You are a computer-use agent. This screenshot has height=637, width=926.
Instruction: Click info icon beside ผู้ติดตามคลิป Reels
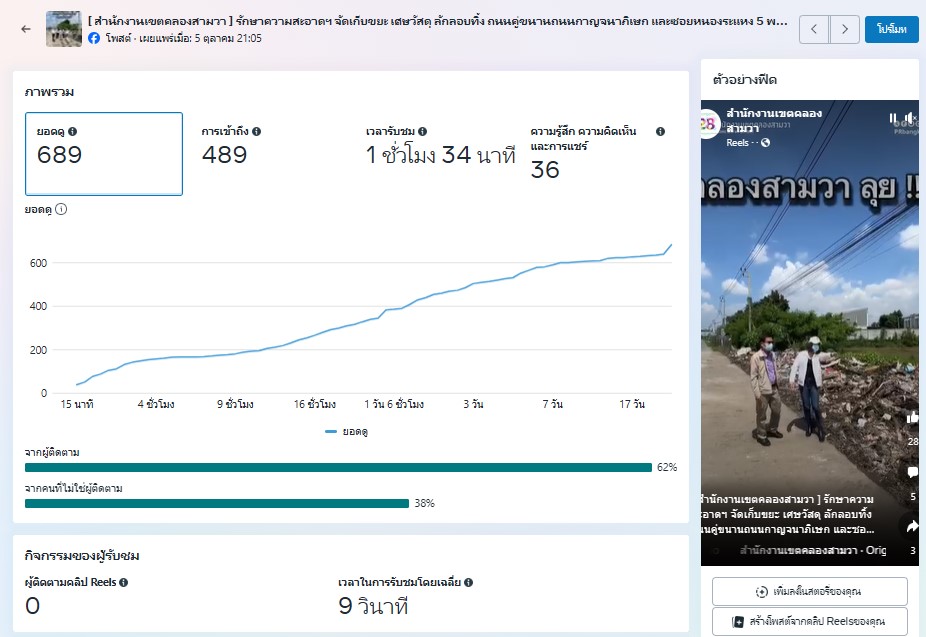pos(124,582)
